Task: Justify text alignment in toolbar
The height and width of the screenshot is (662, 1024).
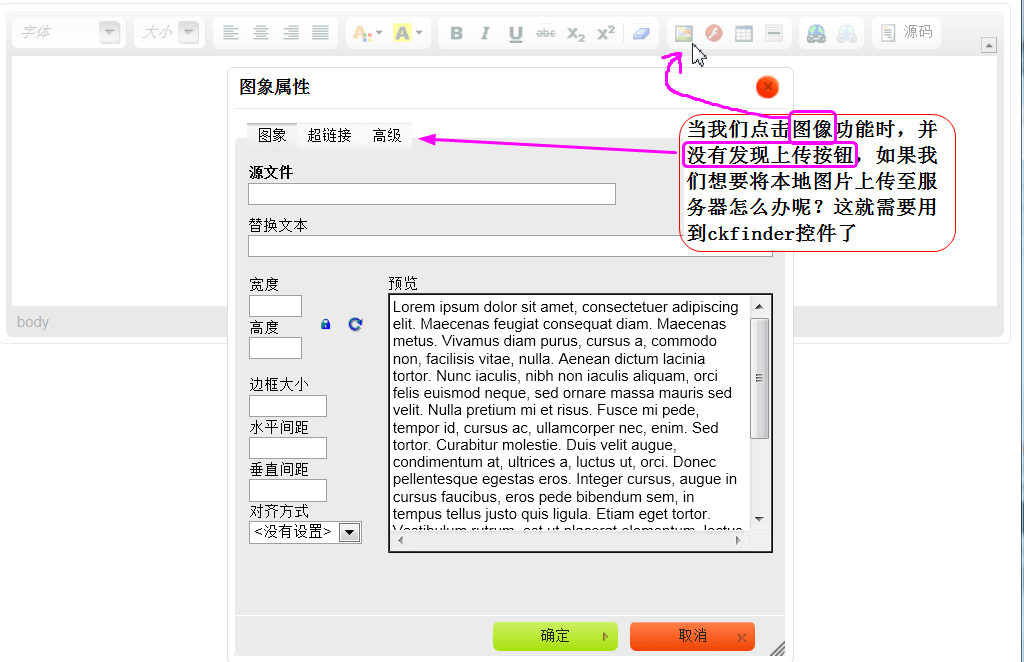Action: tap(321, 33)
